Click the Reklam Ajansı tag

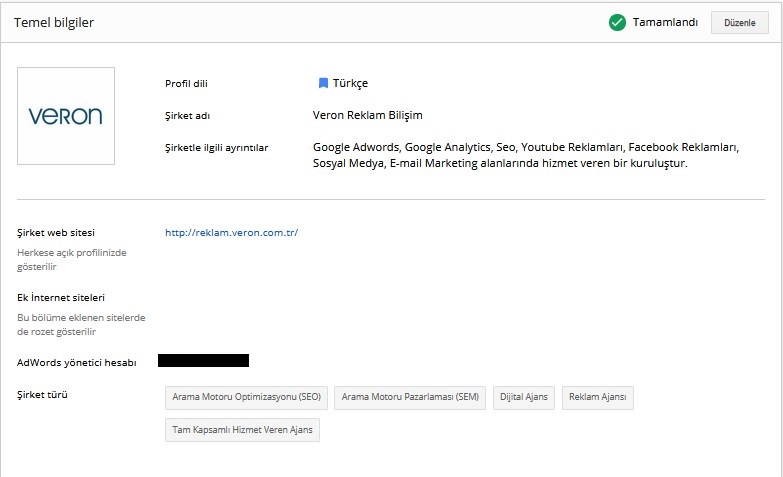point(597,397)
